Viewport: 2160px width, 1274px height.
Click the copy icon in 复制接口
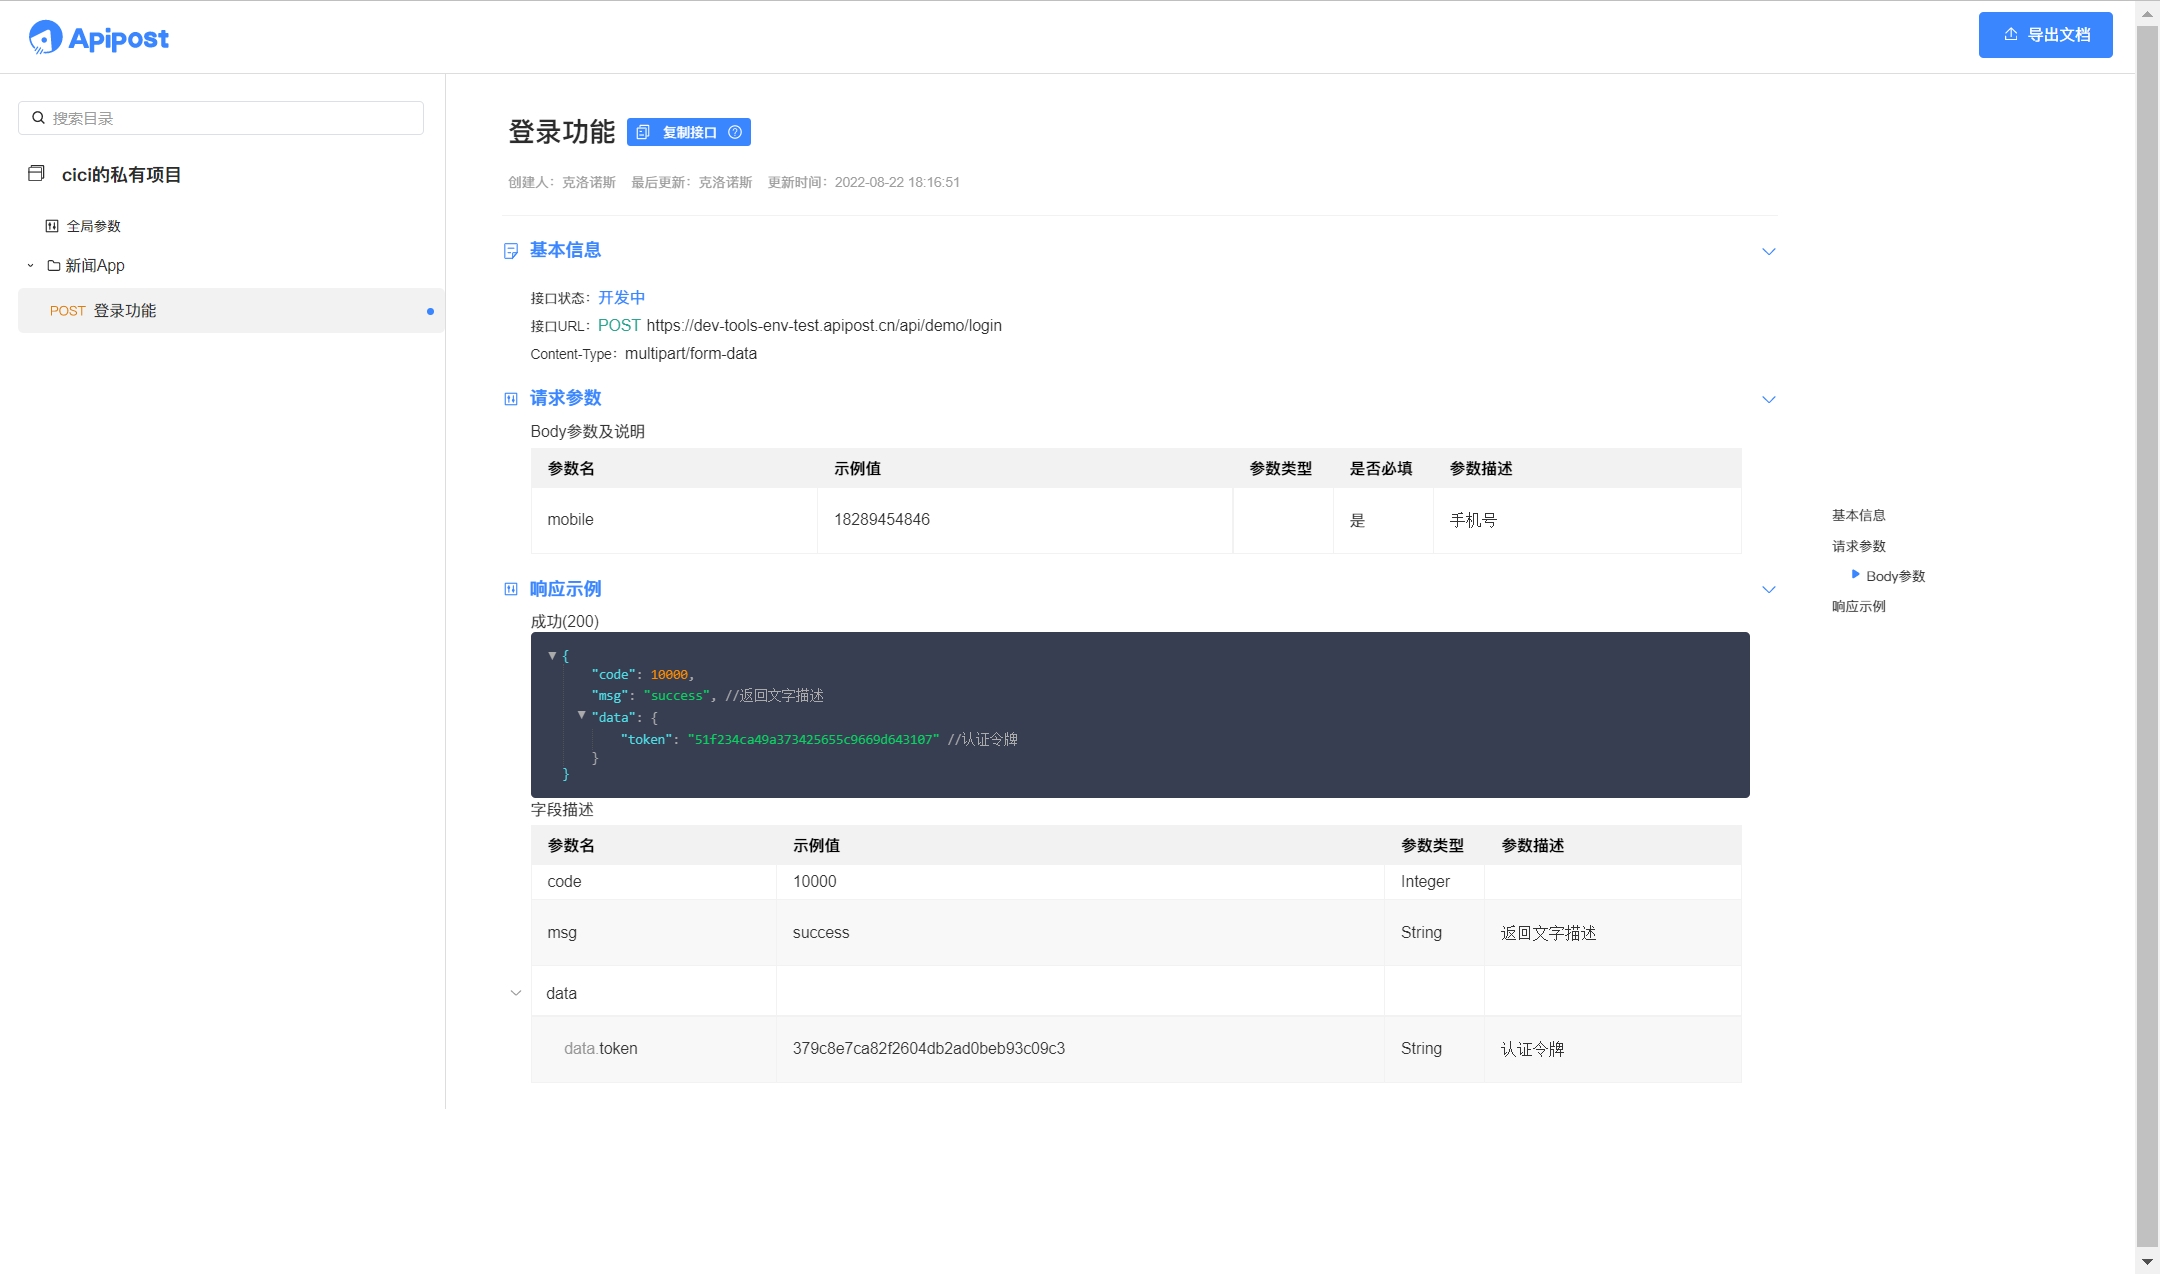click(x=643, y=132)
